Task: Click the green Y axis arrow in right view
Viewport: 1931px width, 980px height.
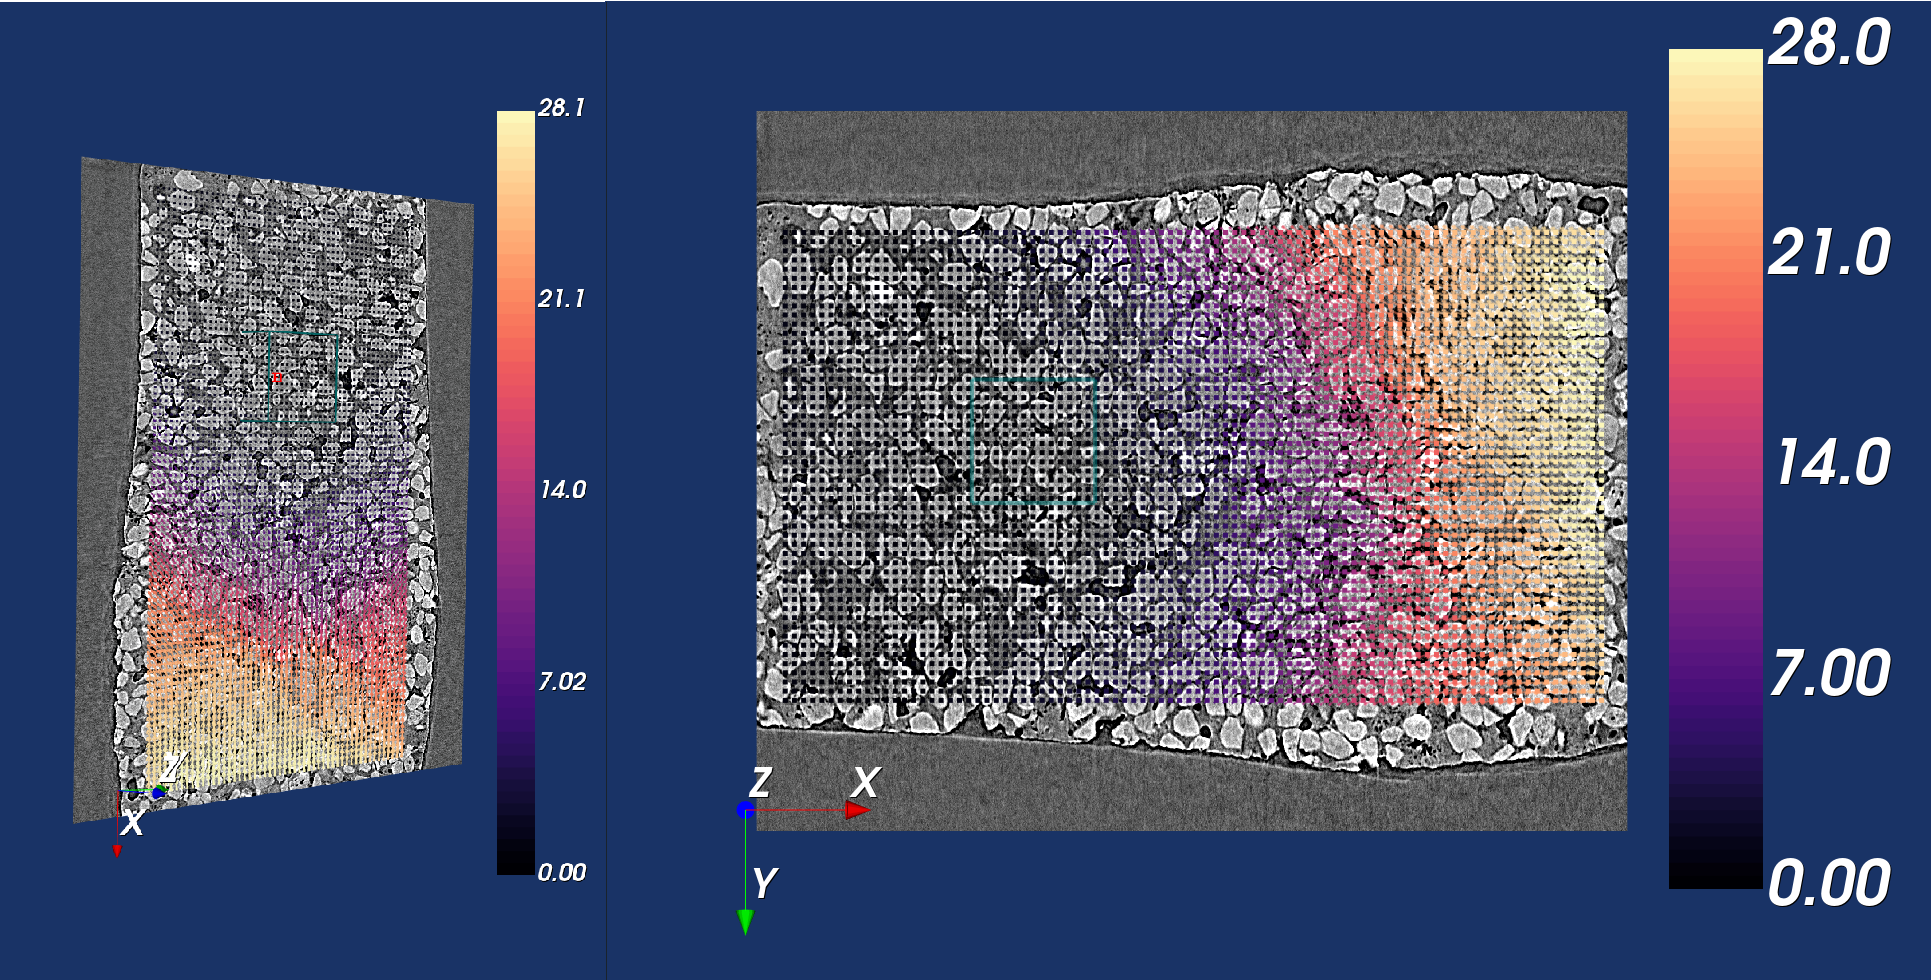Action: pos(745,921)
